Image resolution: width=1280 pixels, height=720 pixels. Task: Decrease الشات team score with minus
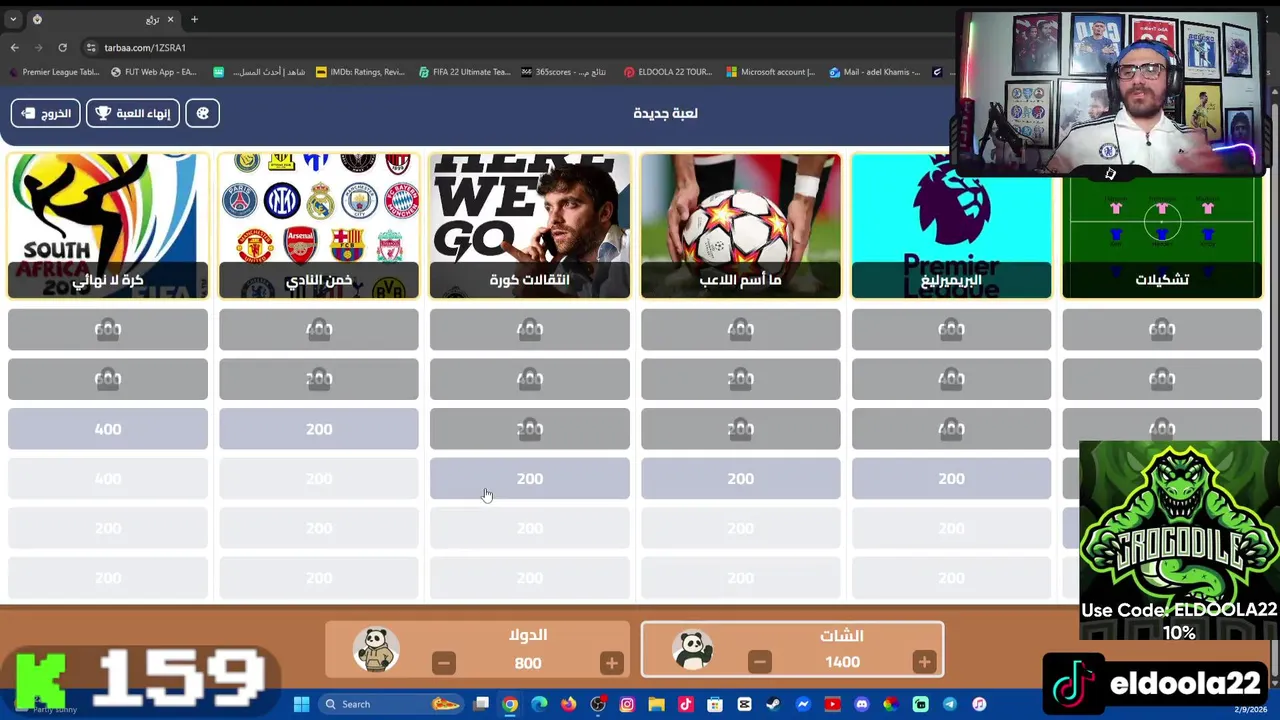click(x=760, y=662)
